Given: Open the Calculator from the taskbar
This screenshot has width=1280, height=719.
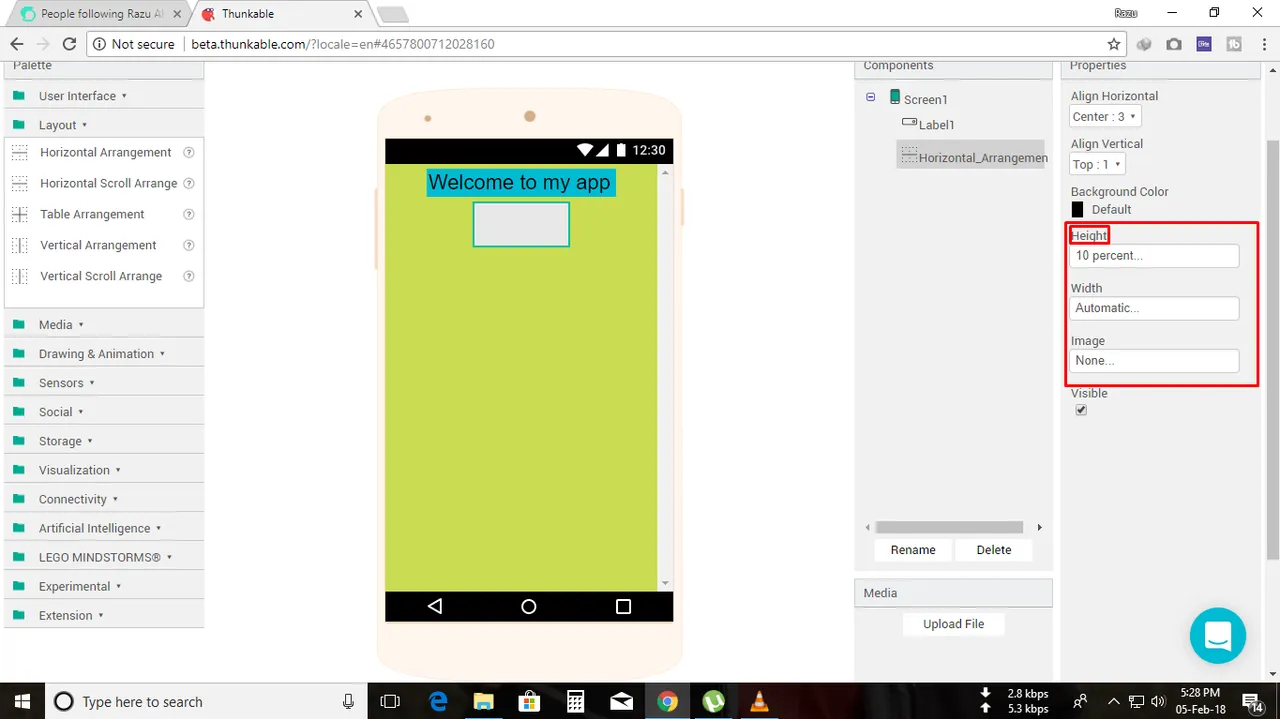Looking at the screenshot, I should click(575, 701).
